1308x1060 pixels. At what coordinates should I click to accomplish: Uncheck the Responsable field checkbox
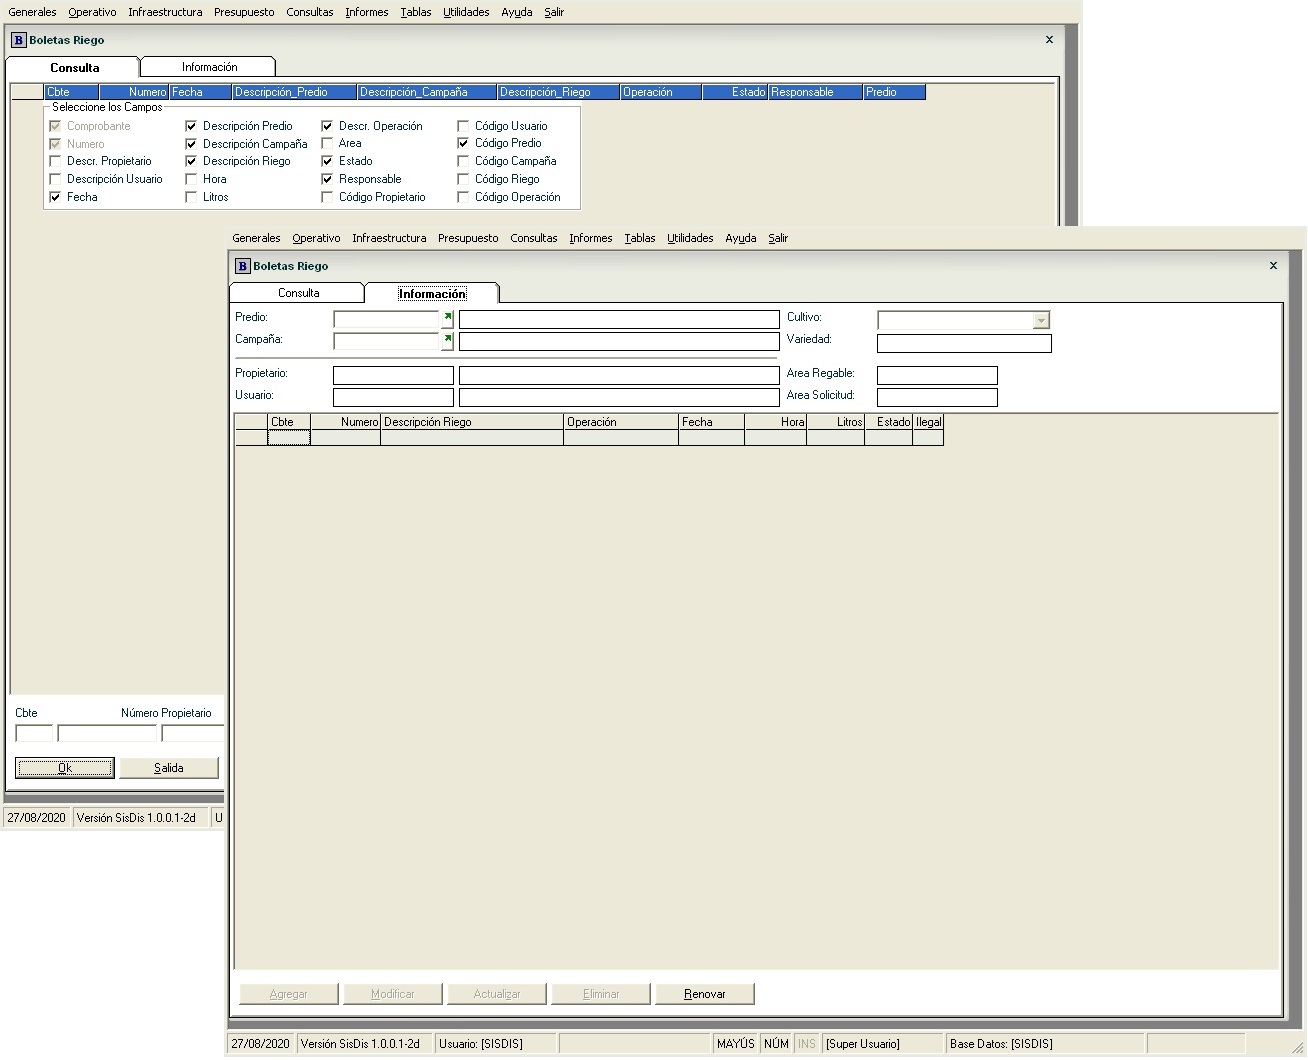tap(327, 180)
